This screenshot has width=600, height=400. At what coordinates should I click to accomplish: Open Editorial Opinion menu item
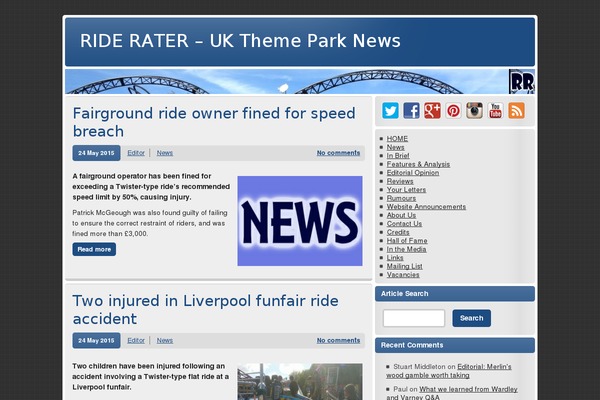413,173
